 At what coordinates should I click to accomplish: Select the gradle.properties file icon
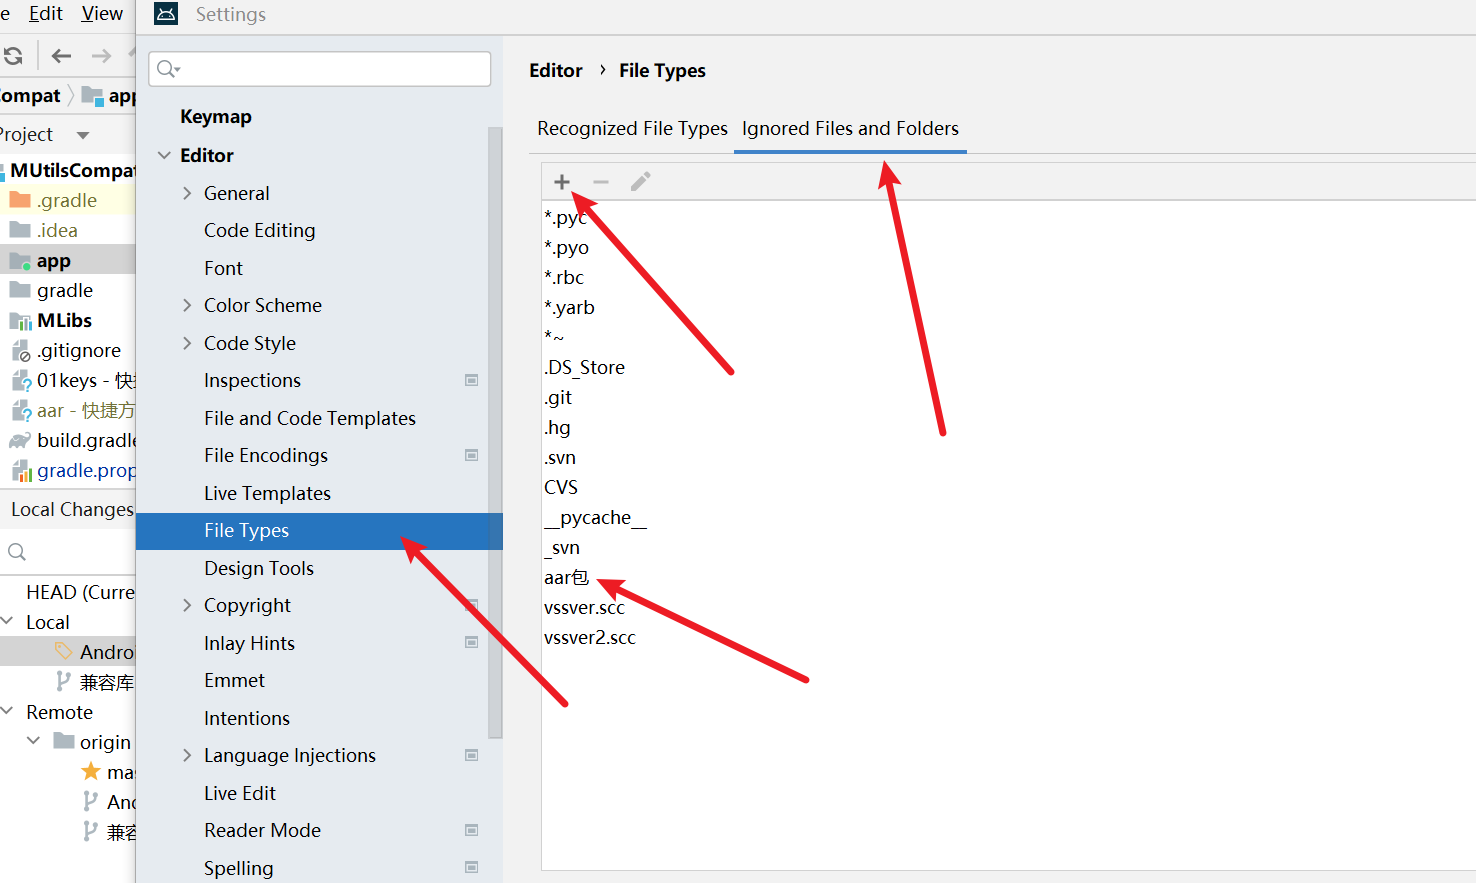click(22, 470)
